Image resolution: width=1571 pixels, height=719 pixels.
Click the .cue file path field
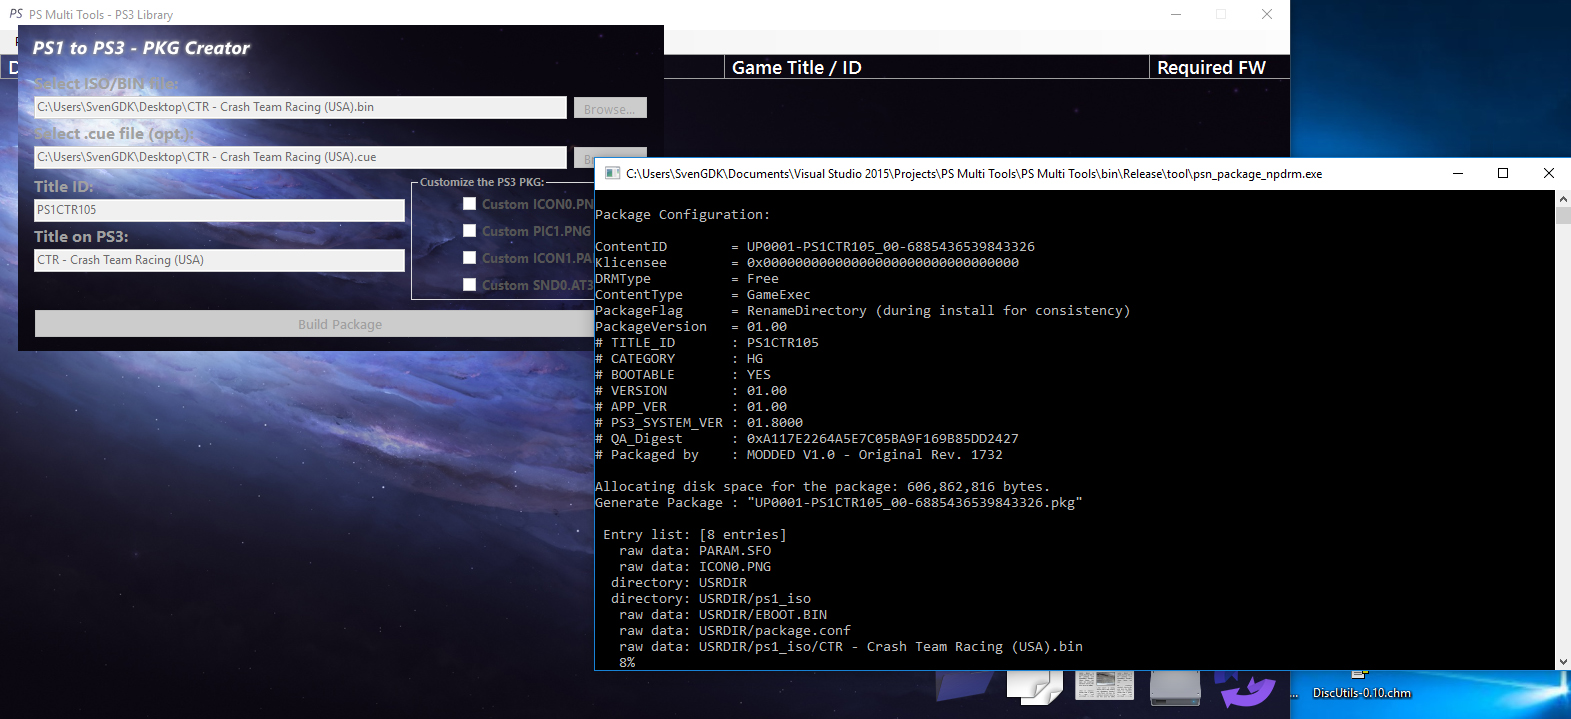click(300, 157)
